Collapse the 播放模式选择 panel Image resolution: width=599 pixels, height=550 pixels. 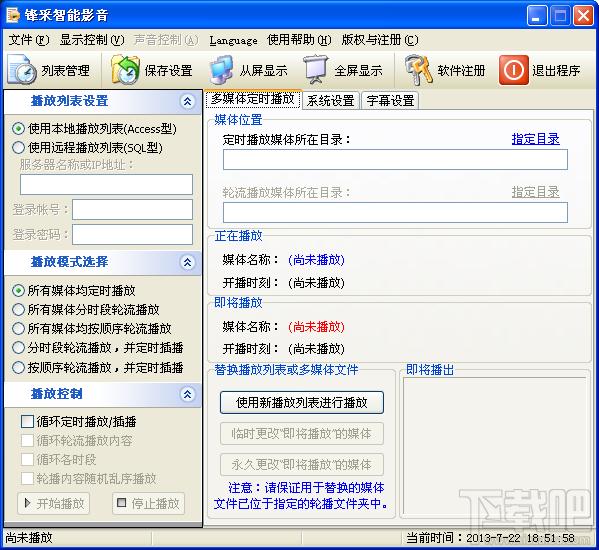[187, 262]
